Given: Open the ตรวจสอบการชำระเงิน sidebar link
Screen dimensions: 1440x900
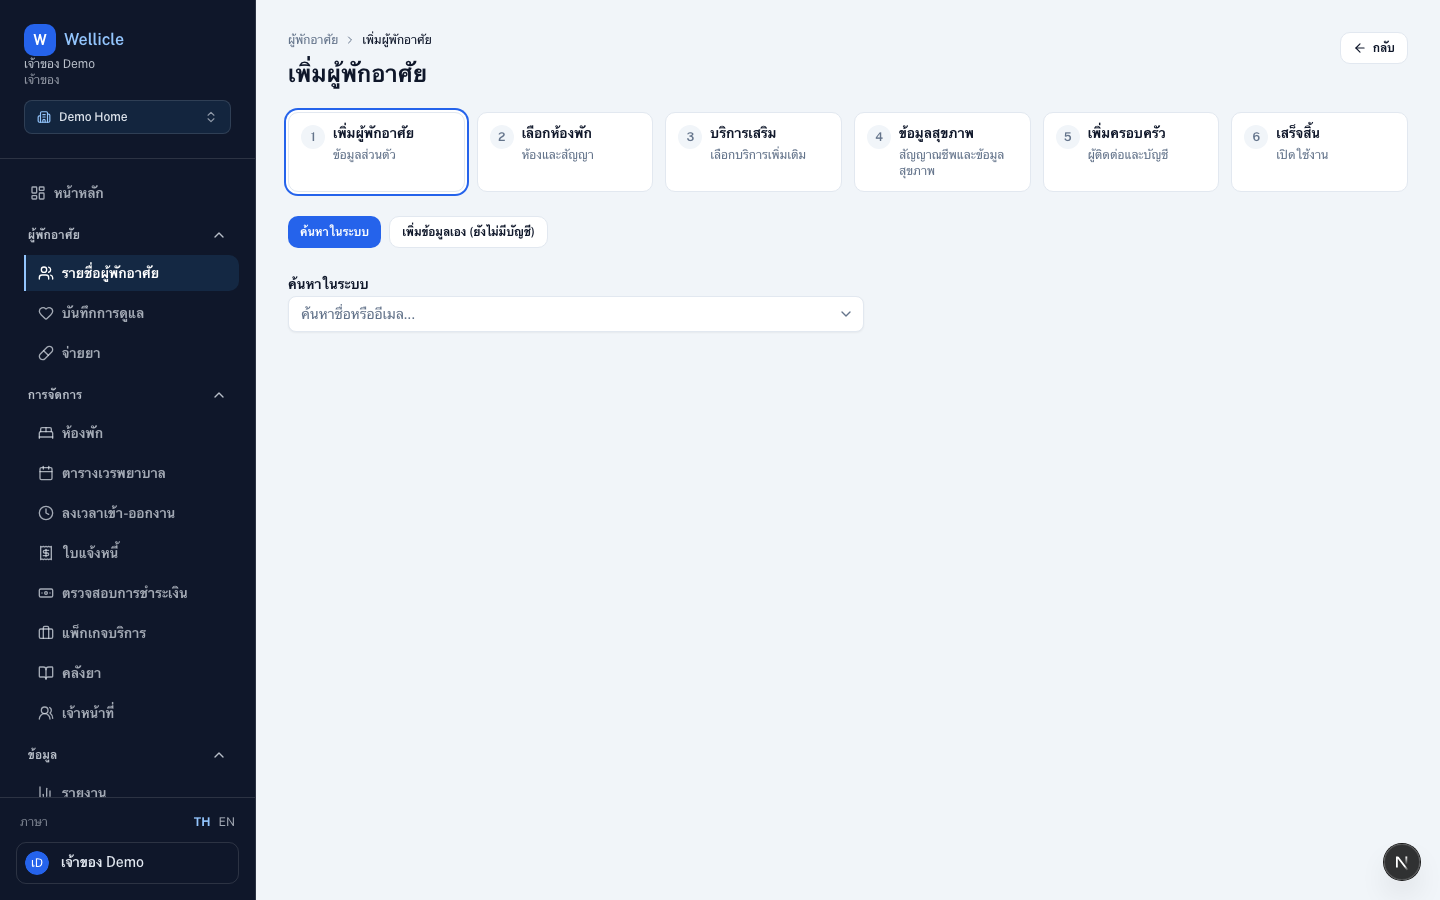Looking at the screenshot, I should tap(131, 593).
